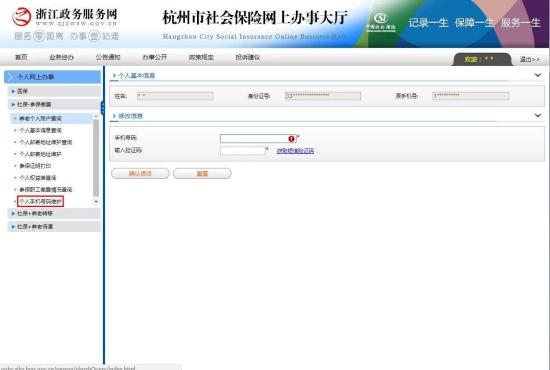Click the 修改信息 section title arrow
Screen dimensions: 550x370
click(x=114, y=116)
